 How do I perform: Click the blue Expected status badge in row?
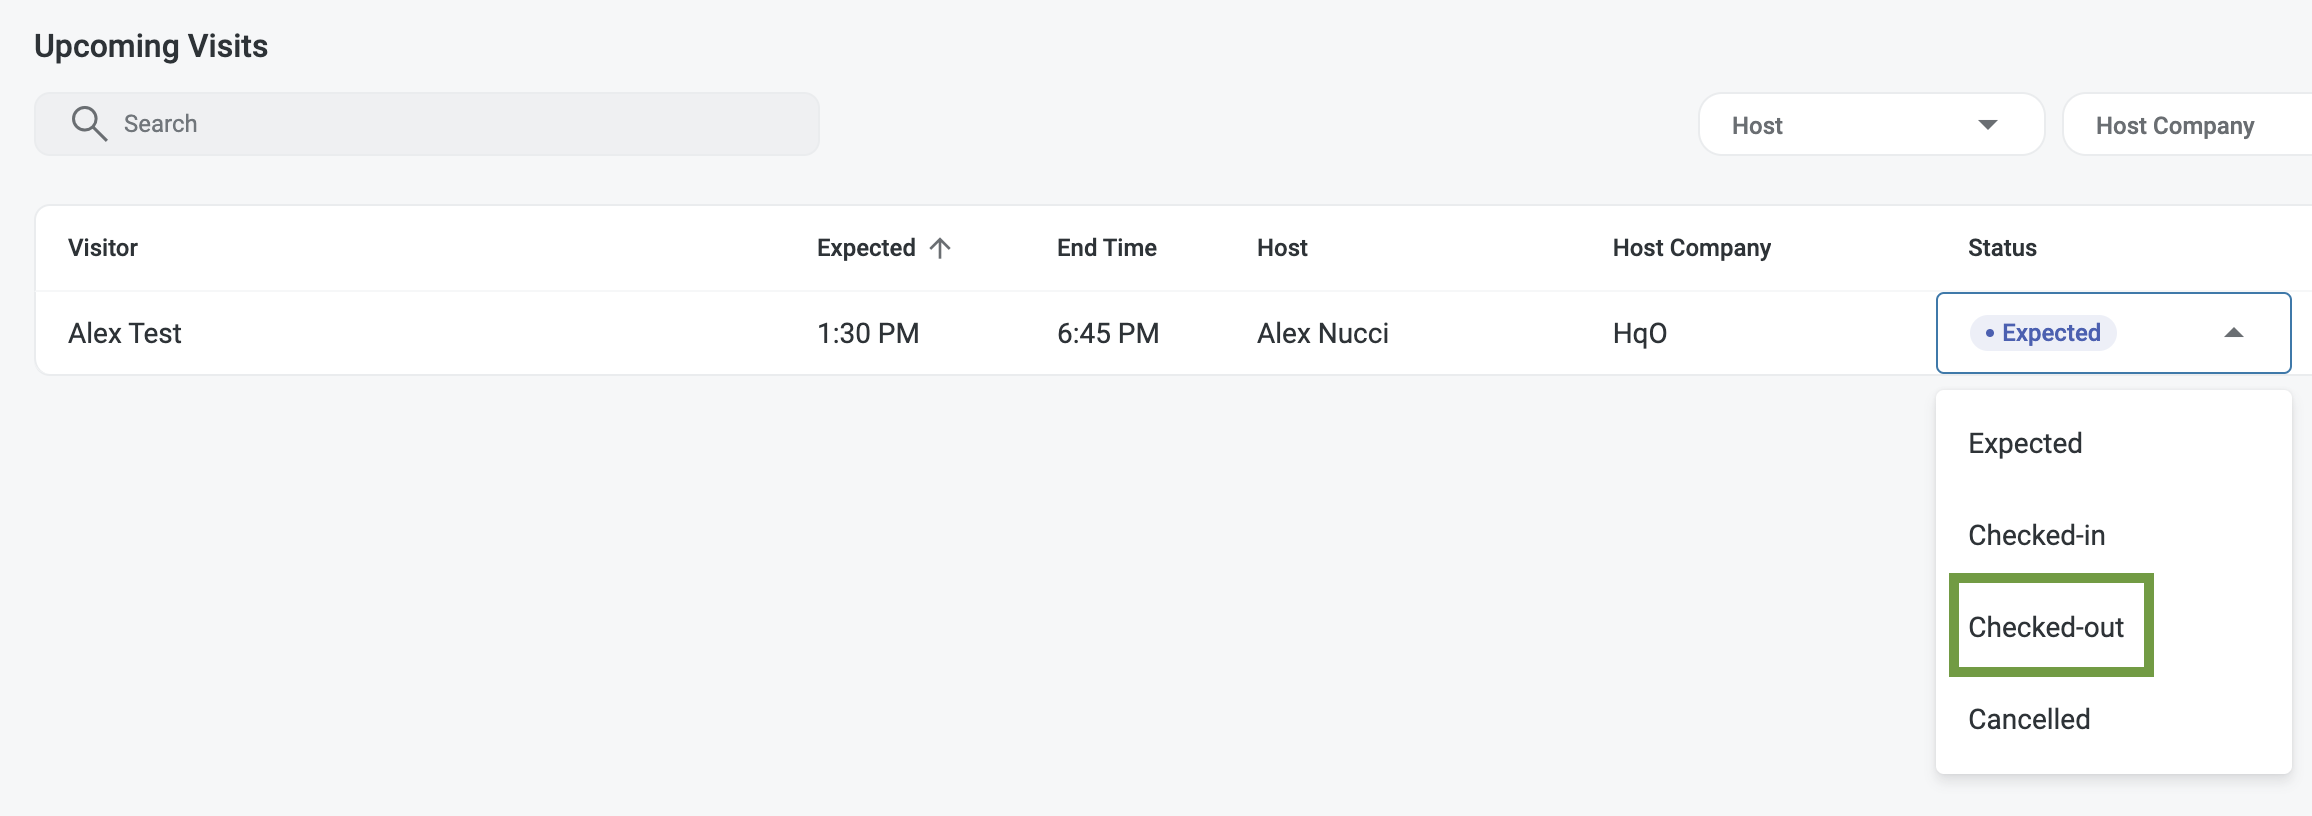coord(2042,333)
